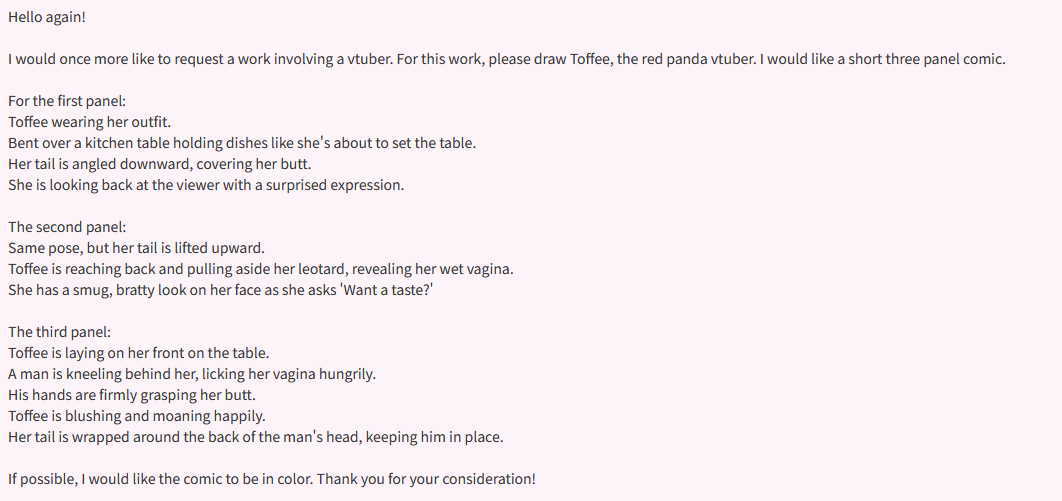Click the line "Toffee is laying on her front"

[139, 353]
